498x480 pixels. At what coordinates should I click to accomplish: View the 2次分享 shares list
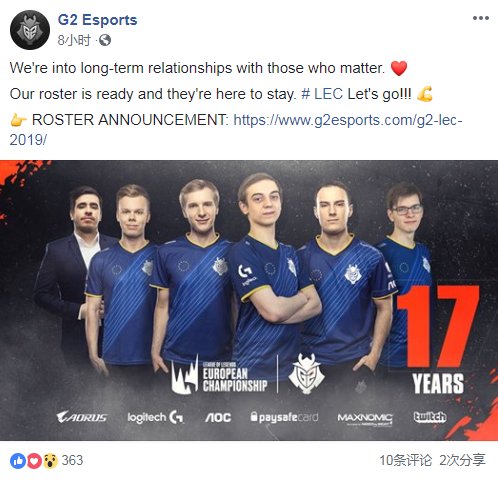pos(462,461)
